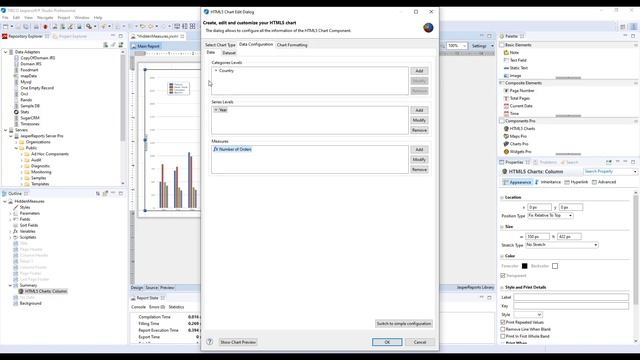Select the Sample DB data adapter
The width and height of the screenshot is (640, 360).
30,106
